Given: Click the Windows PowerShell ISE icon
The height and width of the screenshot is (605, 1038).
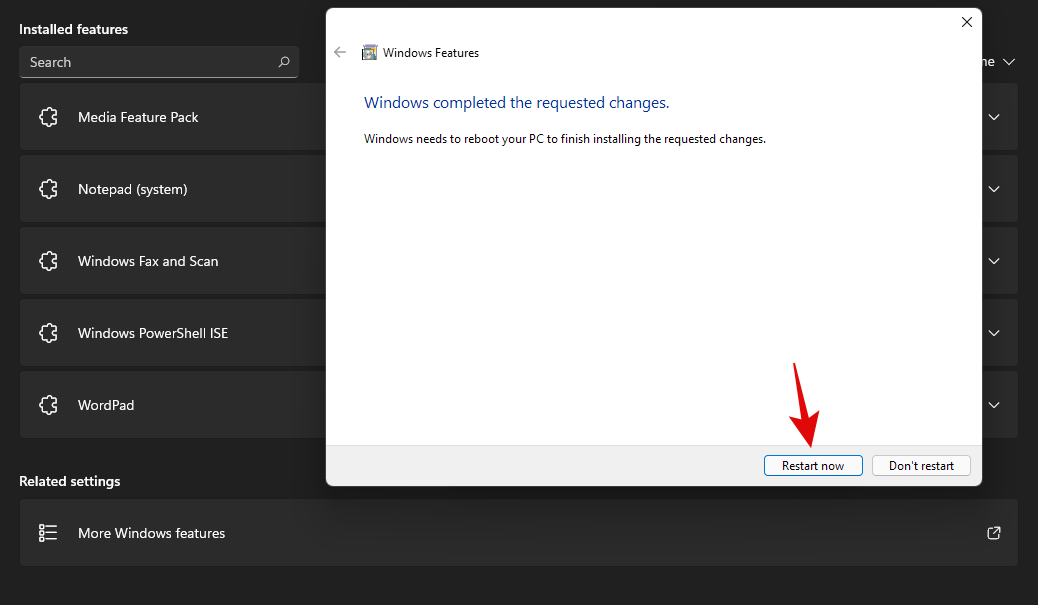Looking at the screenshot, I should tap(49, 333).
